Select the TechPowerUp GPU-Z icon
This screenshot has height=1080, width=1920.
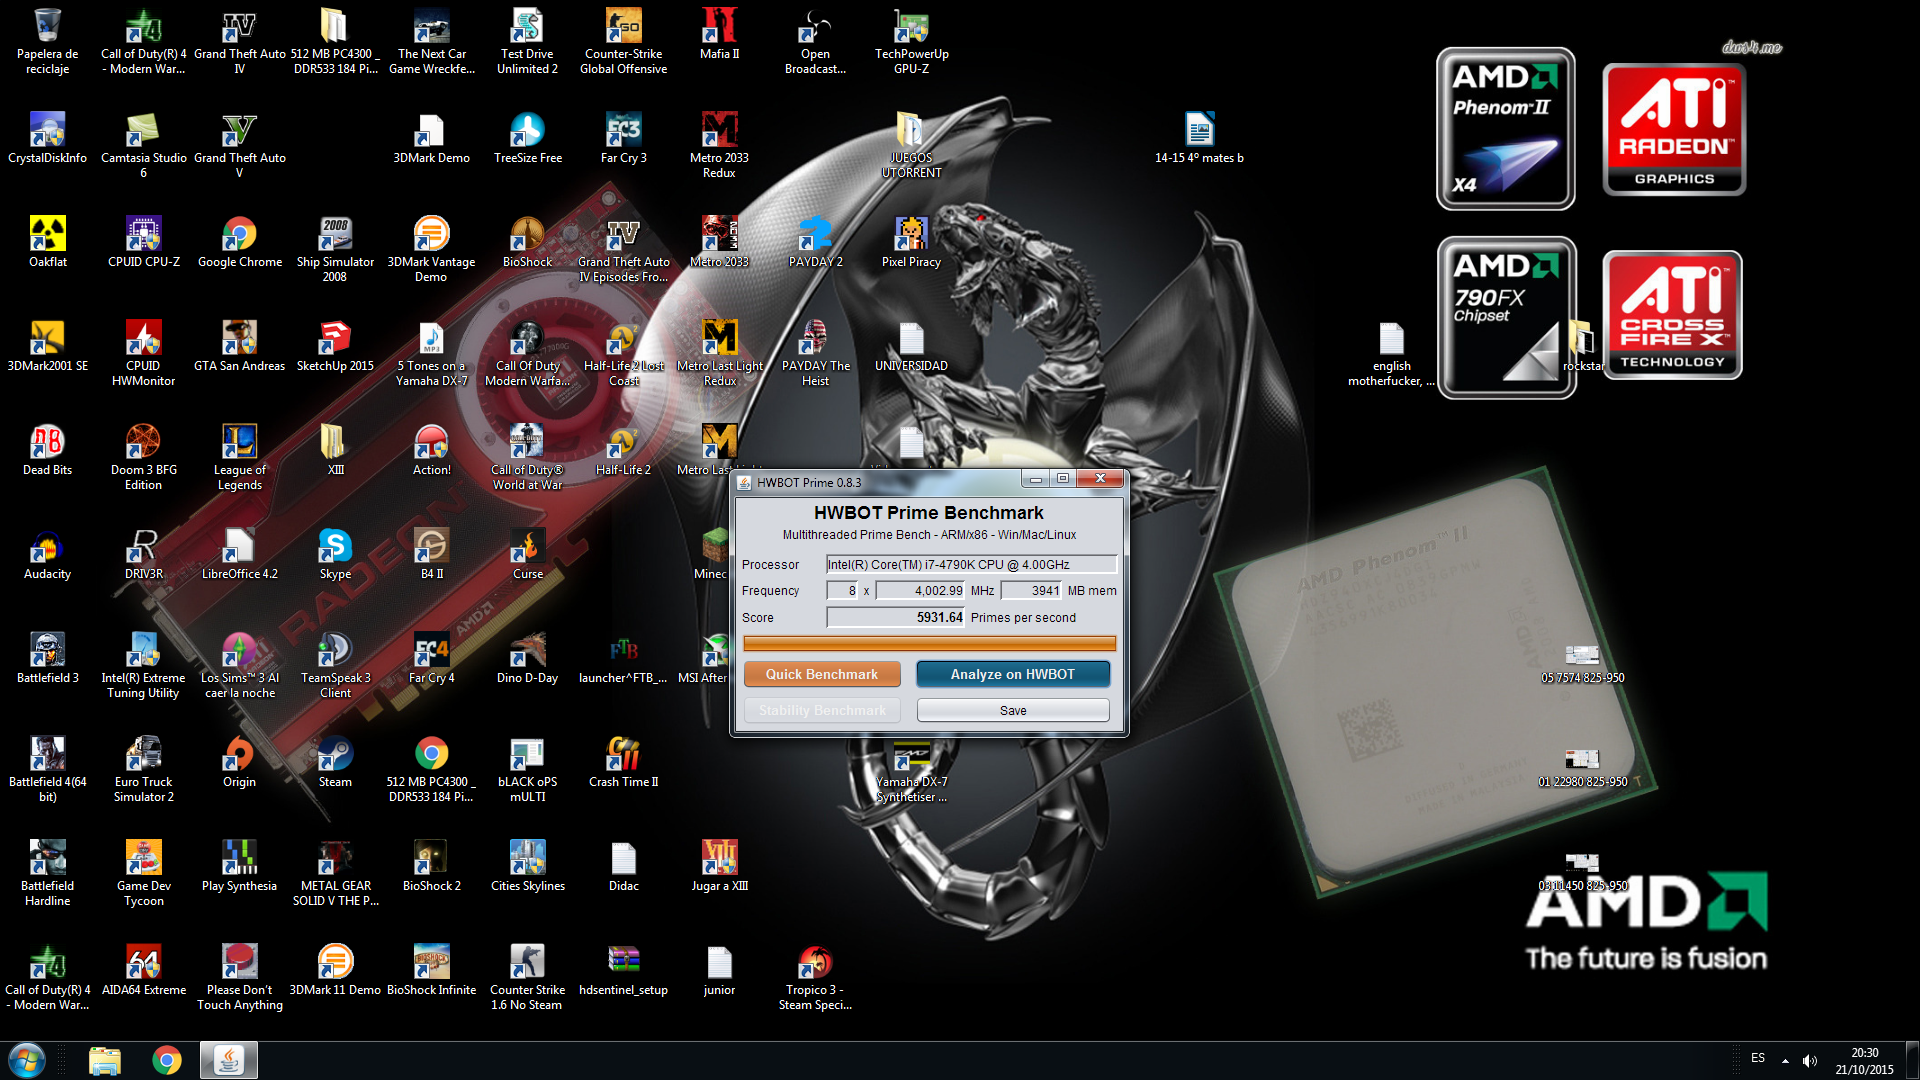coord(911,41)
